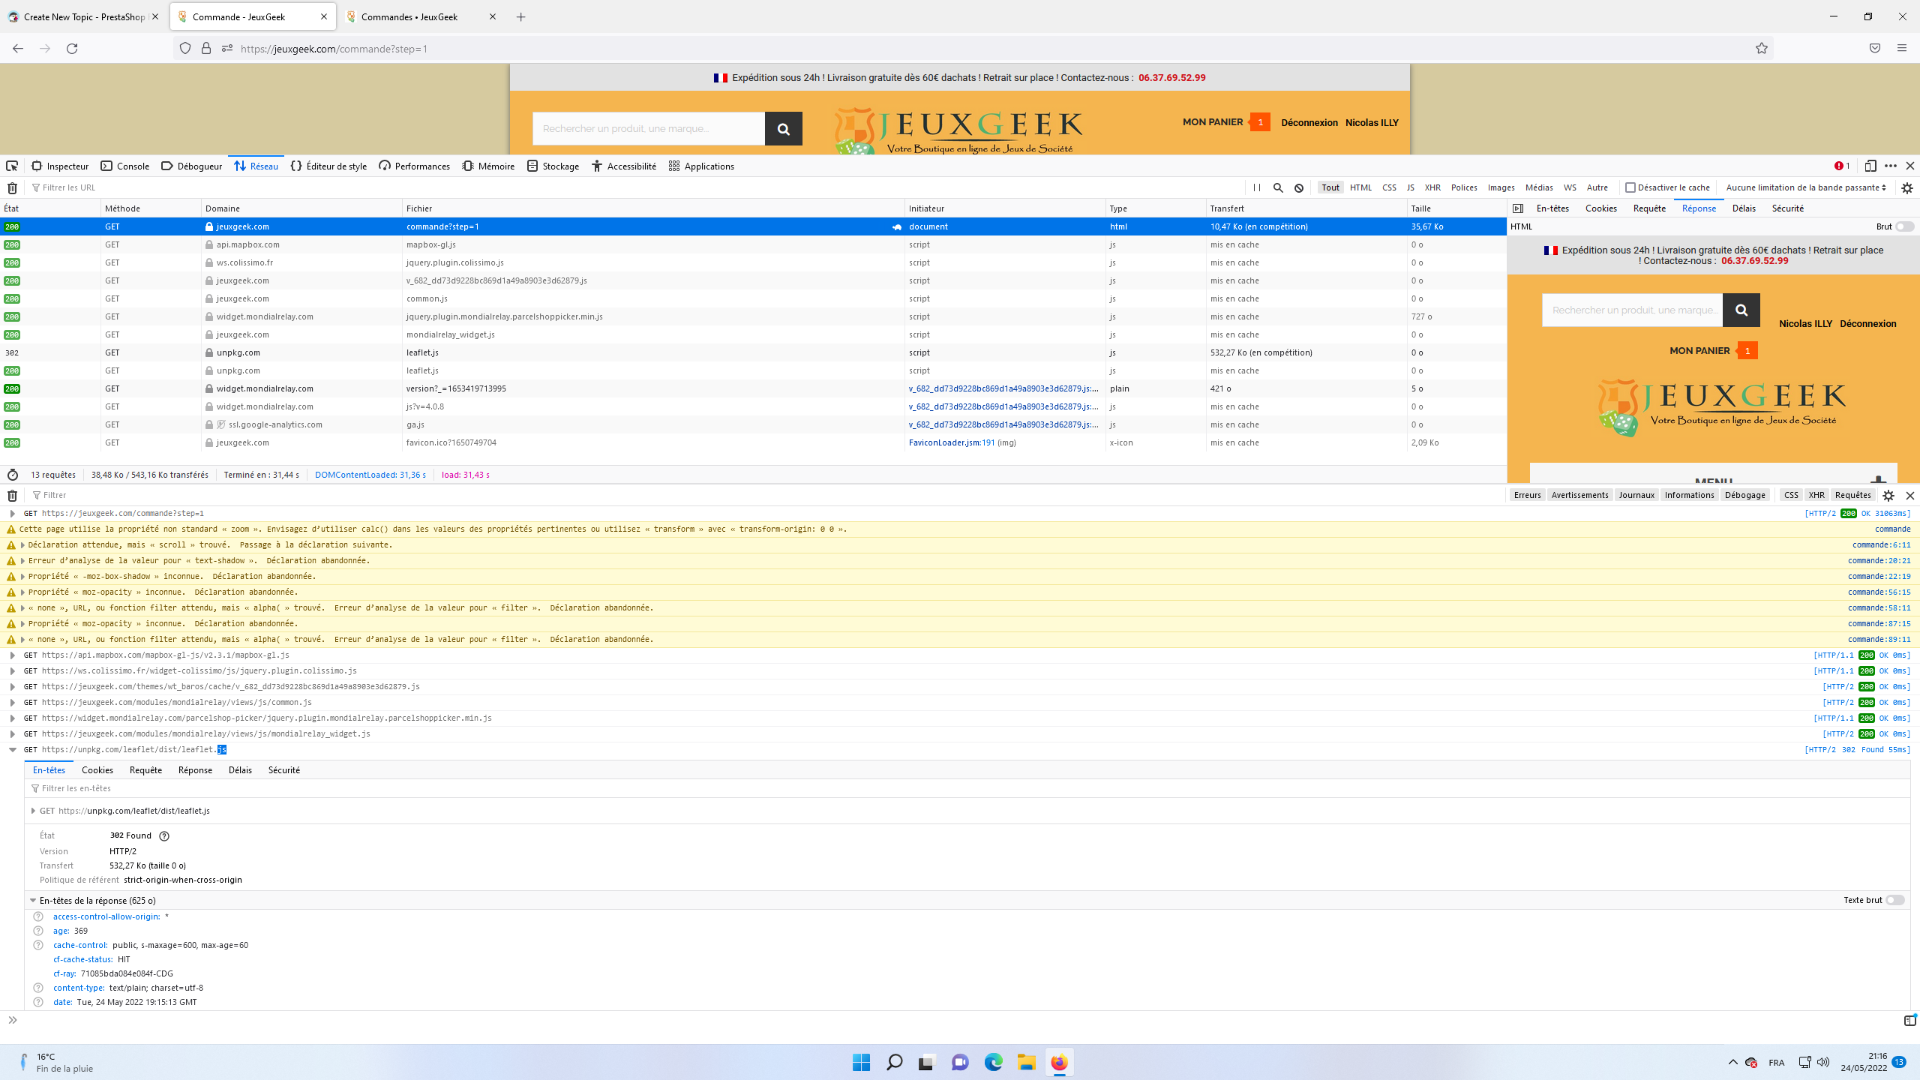
Task: Open request blocking icon in network toolbar
Action: coord(1299,188)
